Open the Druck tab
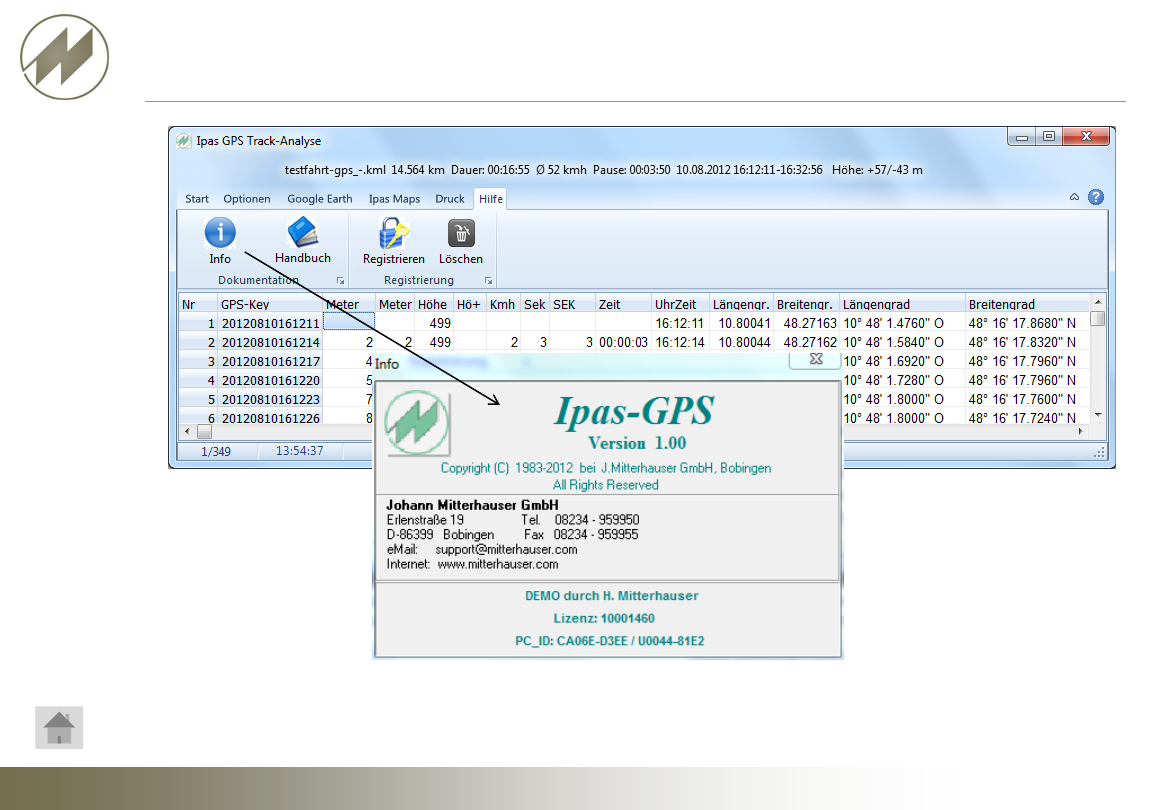The width and height of the screenshot is (1170, 810). (450, 198)
